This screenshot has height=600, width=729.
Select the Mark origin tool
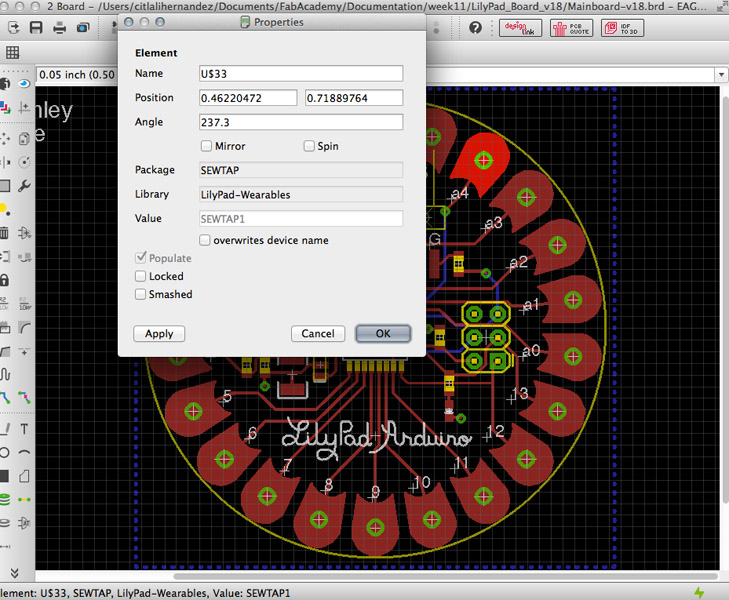(24, 108)
